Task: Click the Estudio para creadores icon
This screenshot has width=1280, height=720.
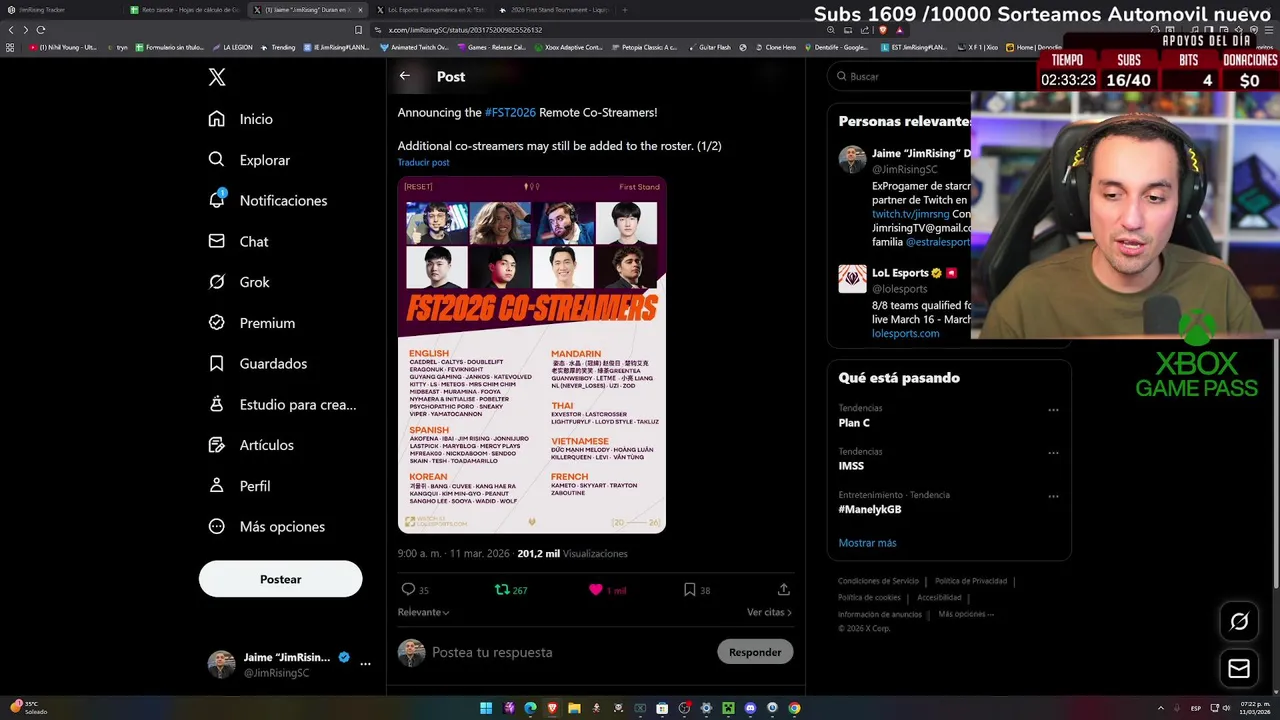Action: tap(216, 404)
